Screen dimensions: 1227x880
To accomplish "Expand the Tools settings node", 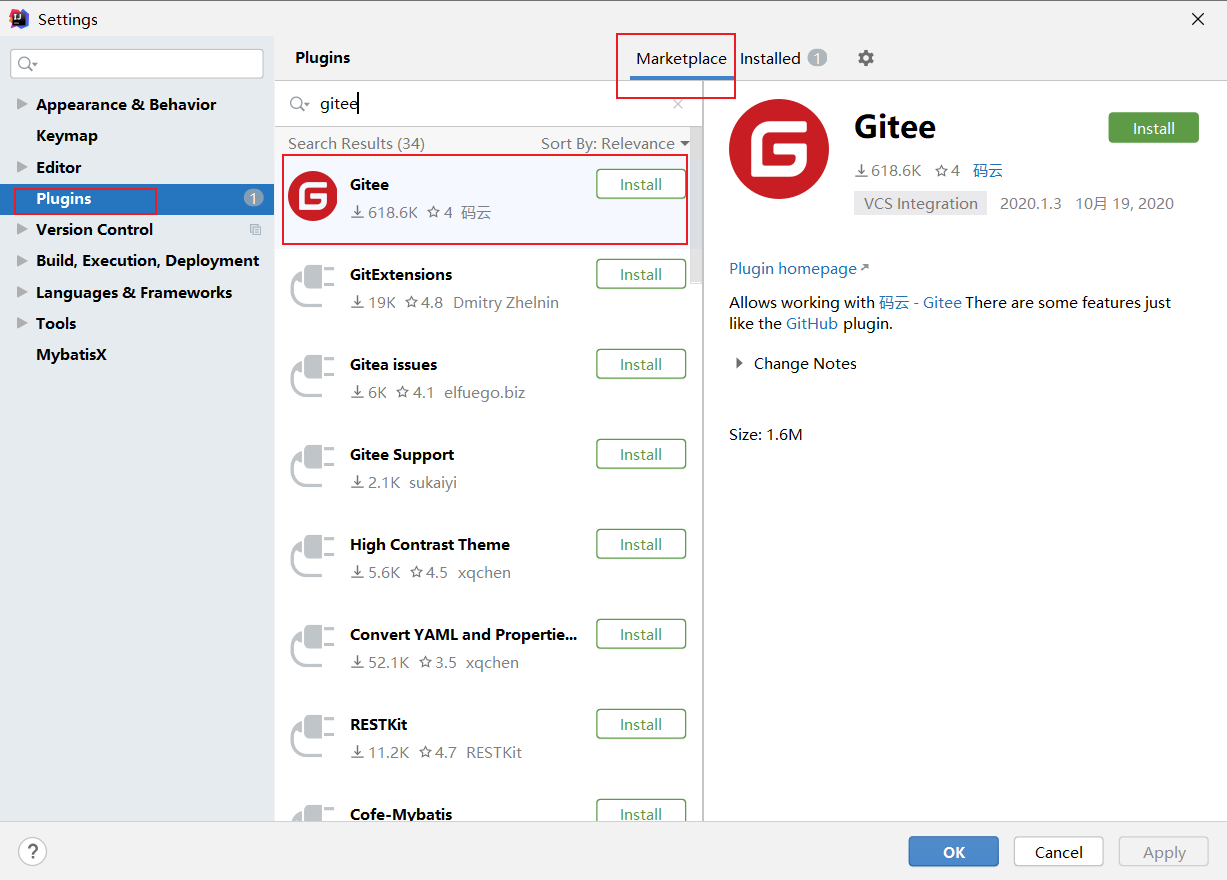I will [22, 323].
